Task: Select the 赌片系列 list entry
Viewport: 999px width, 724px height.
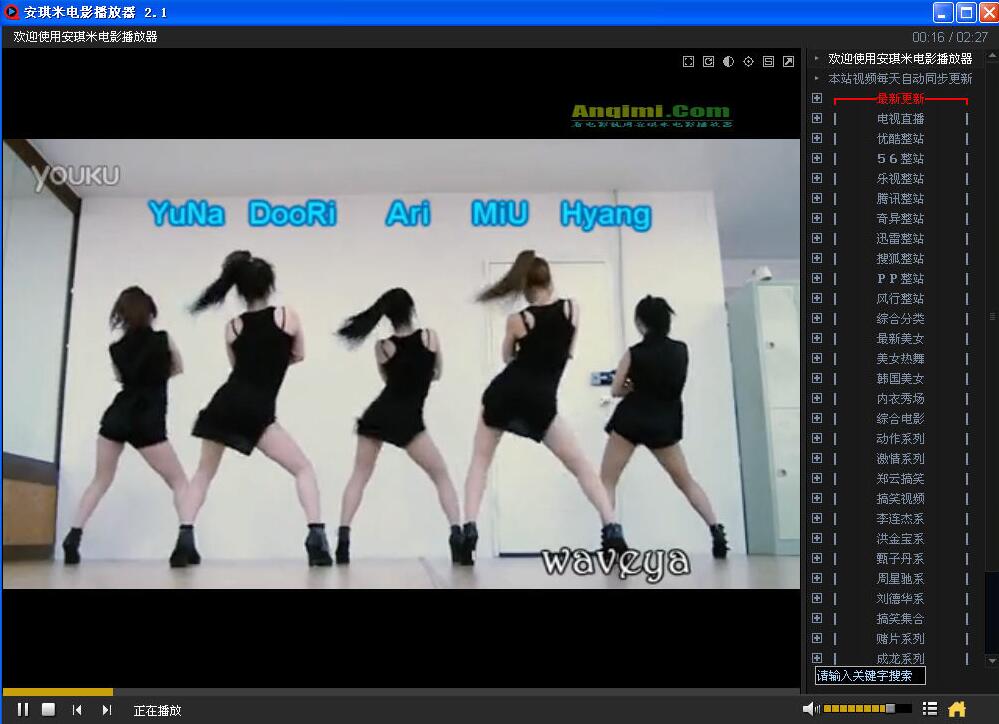Action: [900, 639]
